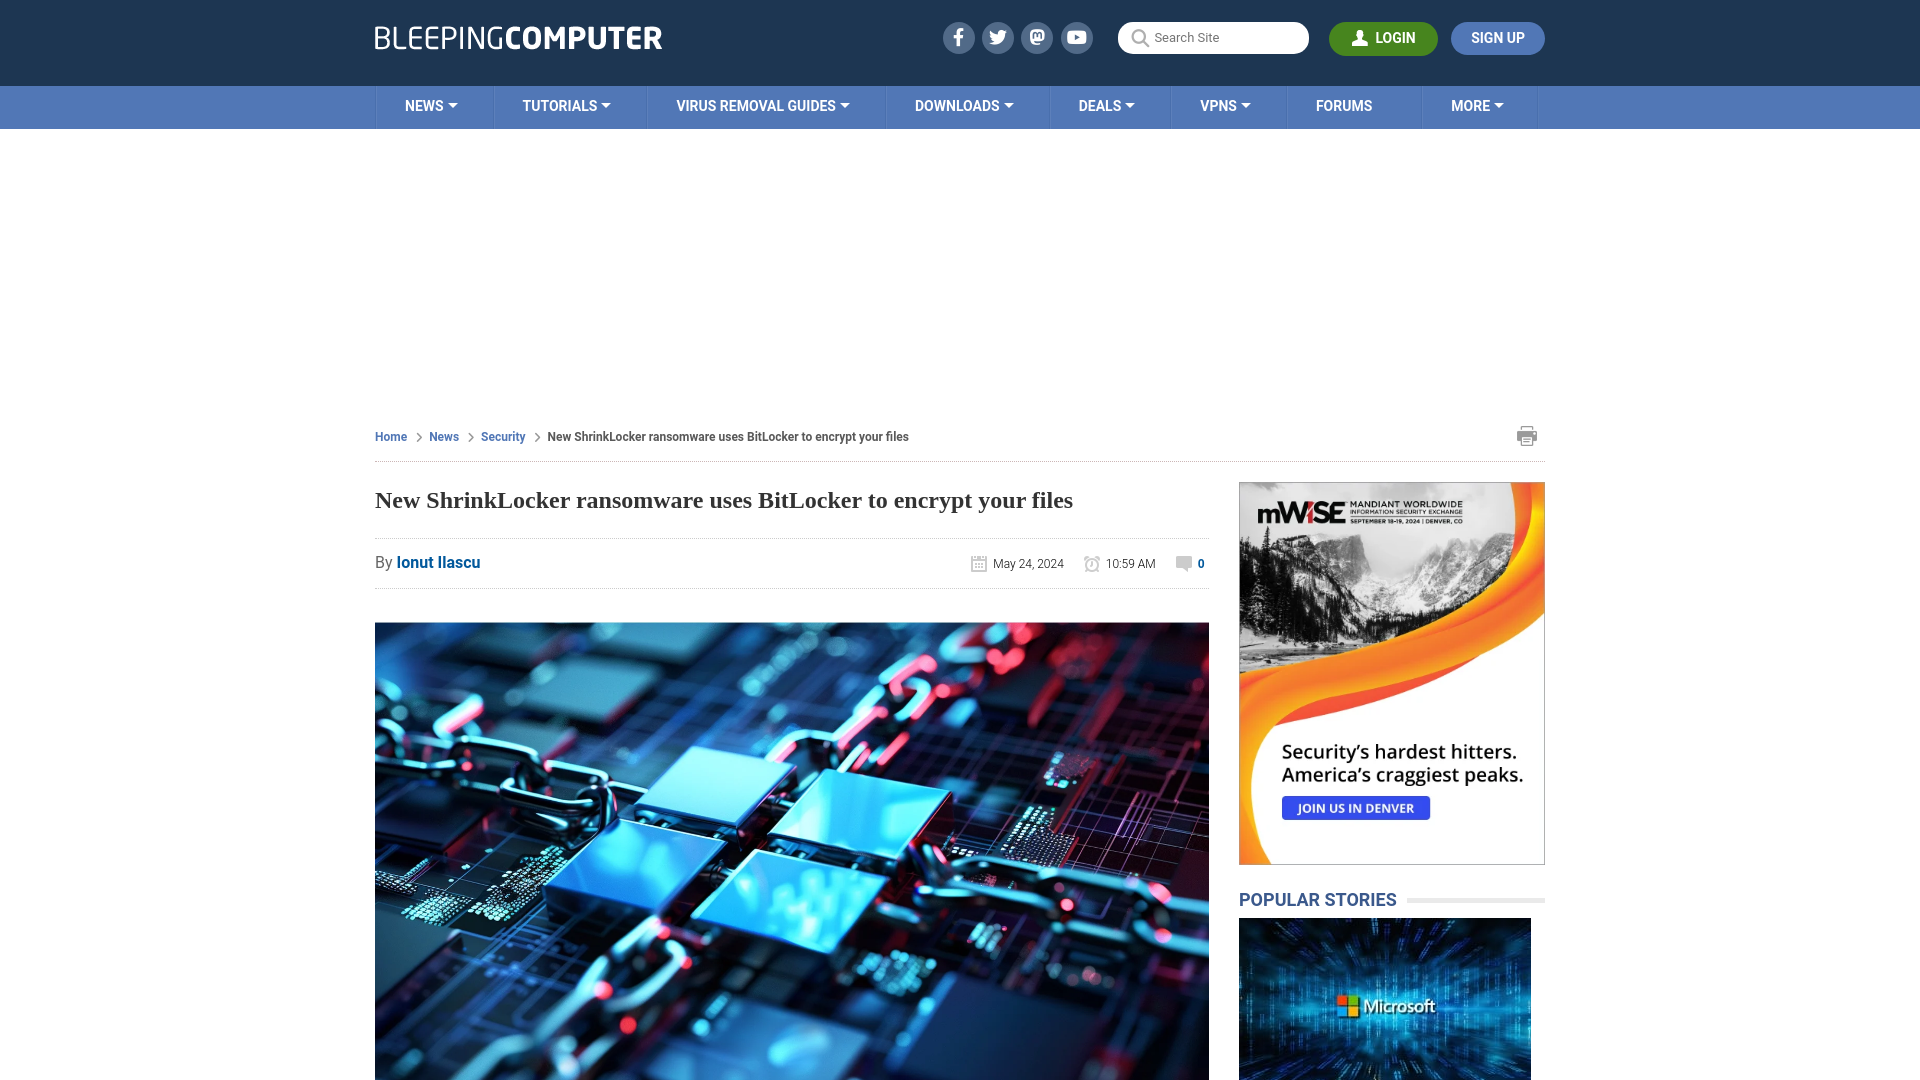Click the JOIN US IN DENVER button
This screenshot has height=1080, width=1920.
(1356, 808)
